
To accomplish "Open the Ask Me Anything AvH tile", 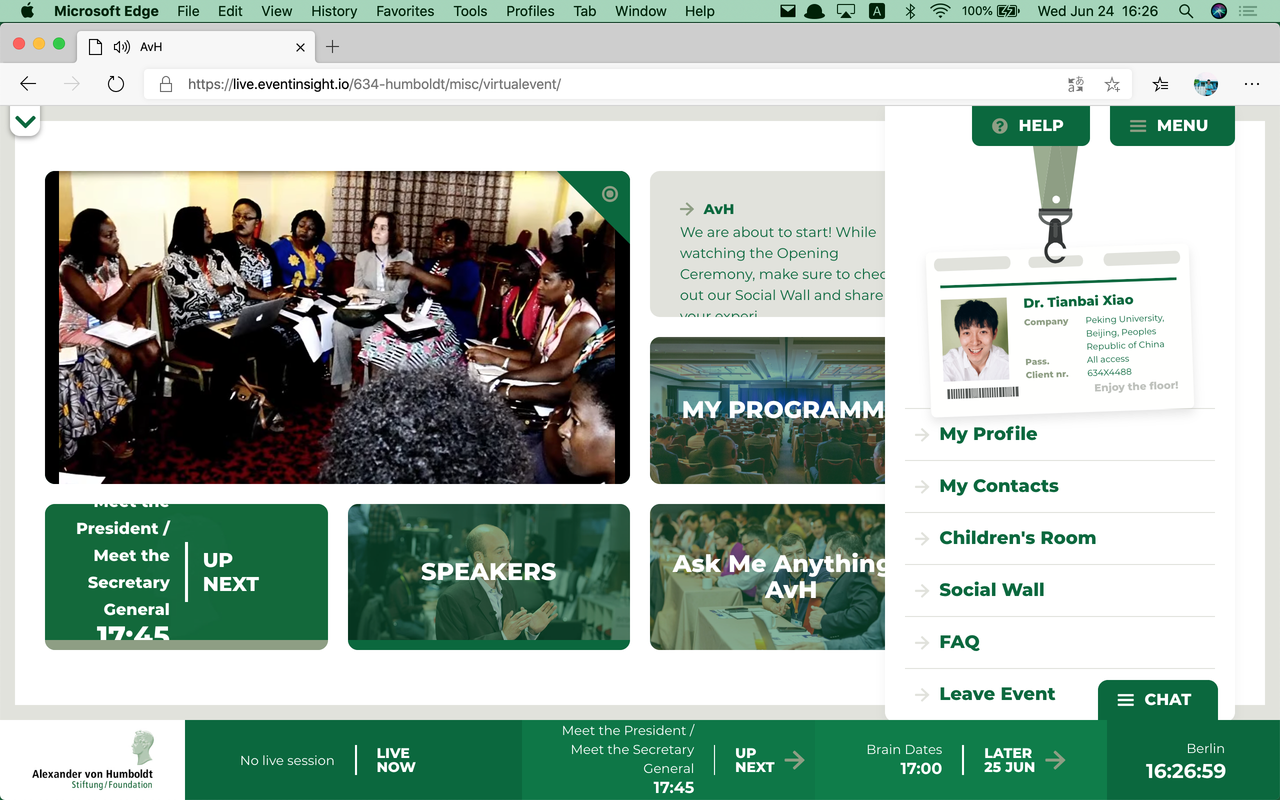I will pyautogui.click(x=767, y=577).
